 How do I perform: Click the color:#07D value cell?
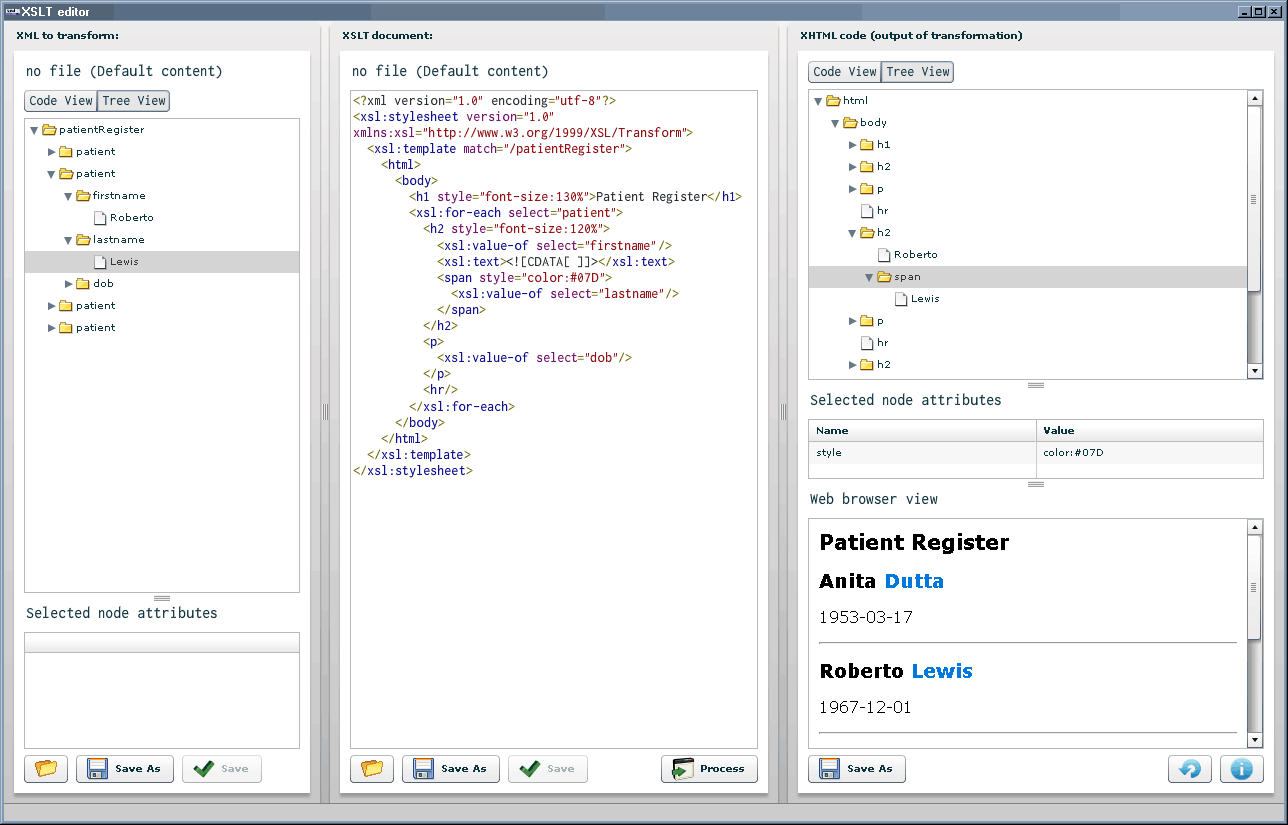coord(1150,453)
